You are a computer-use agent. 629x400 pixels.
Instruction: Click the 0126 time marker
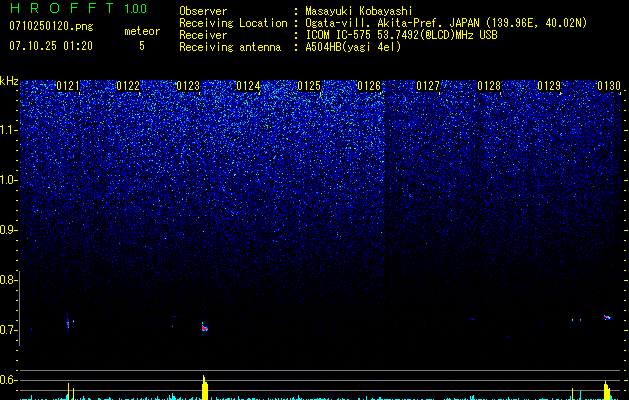coord(369,86)
